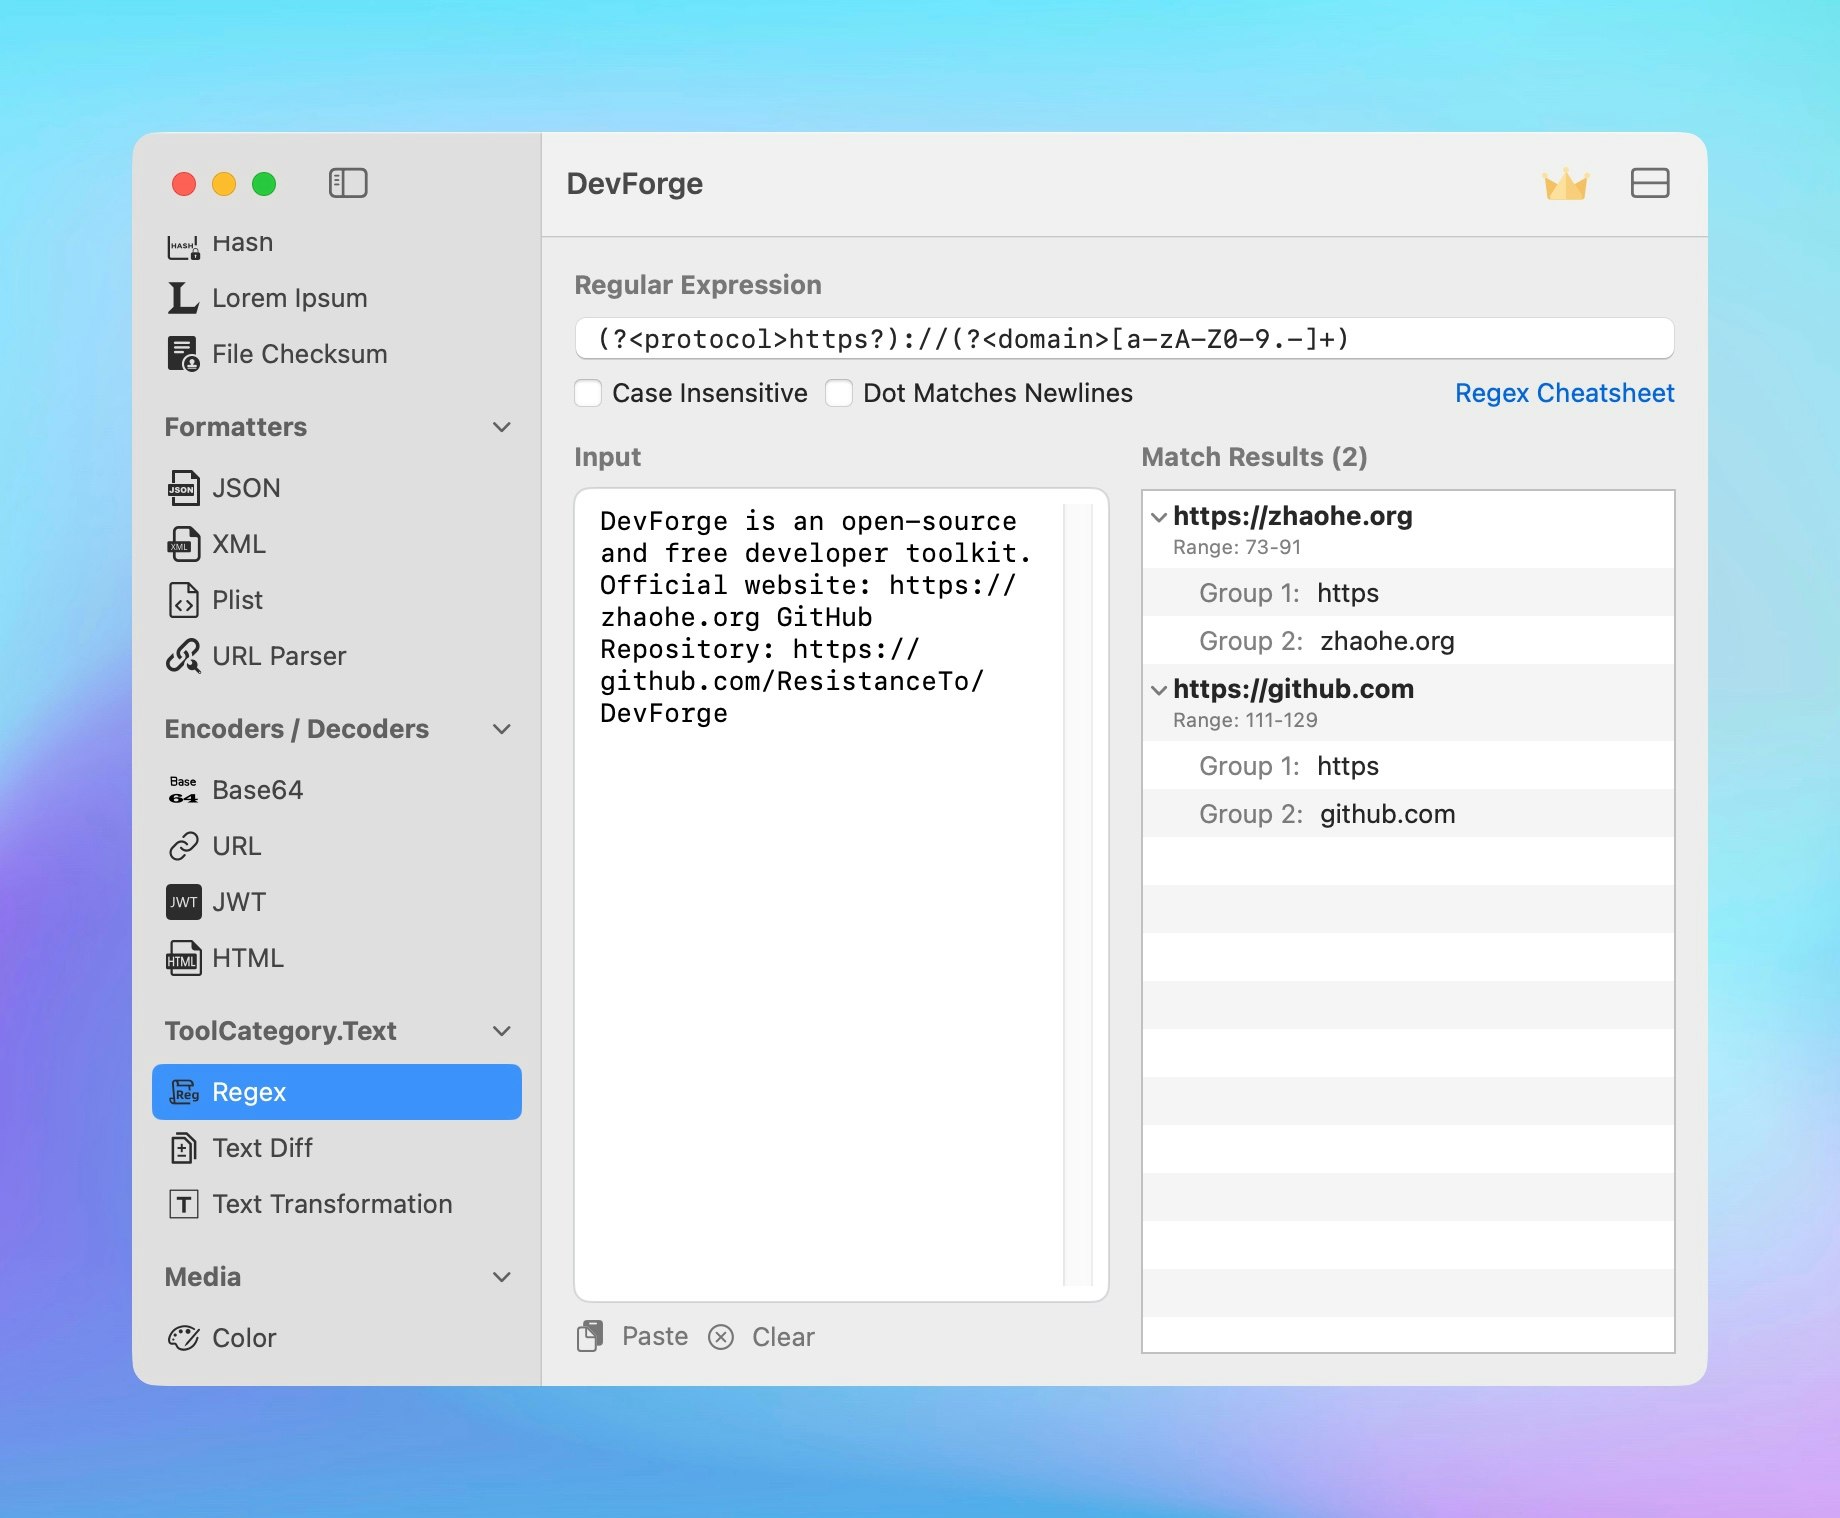This screenshot has width=1840, height=1518.
Task: Enable the Case Insensitive checkbox
Action: (x=588, y=393)
